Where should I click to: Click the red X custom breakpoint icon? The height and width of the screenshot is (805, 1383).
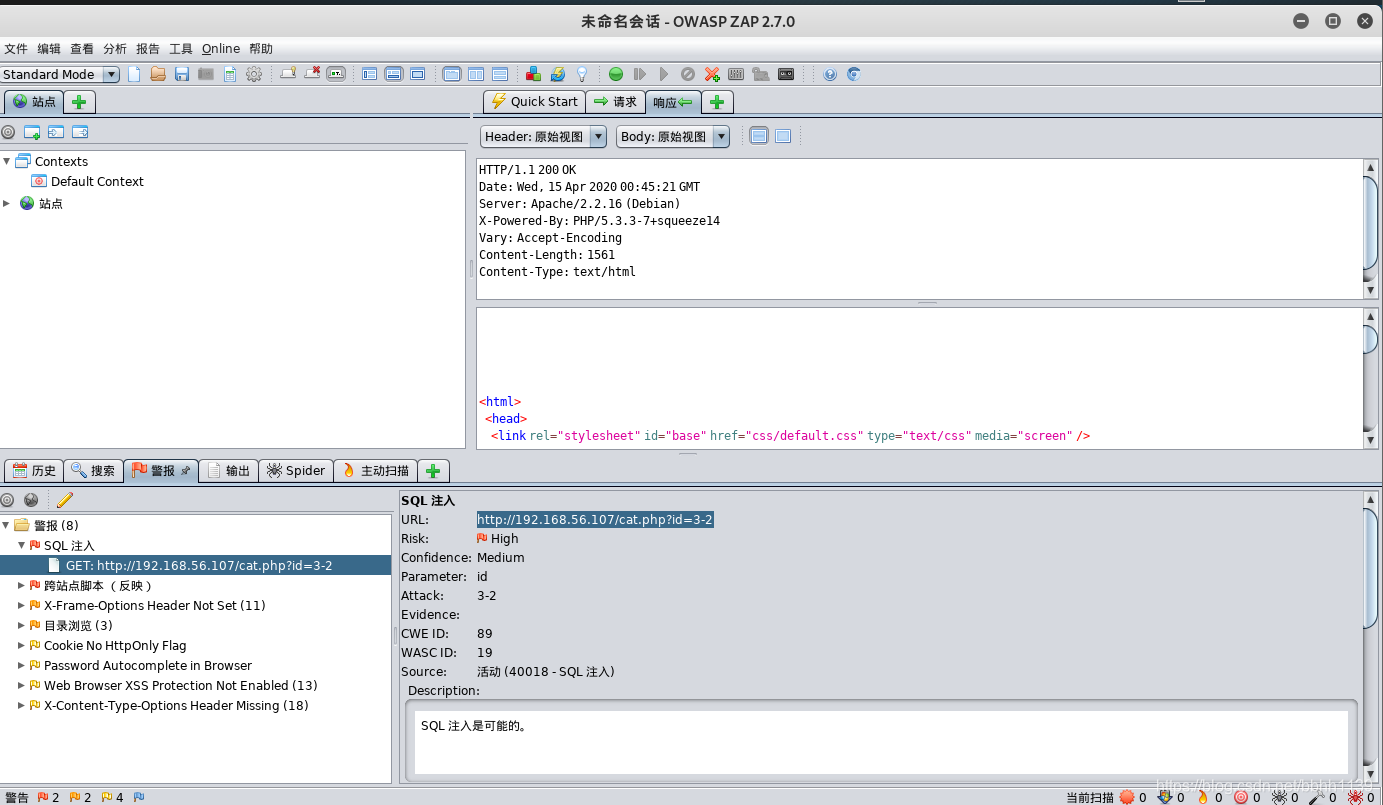point(712,74)
